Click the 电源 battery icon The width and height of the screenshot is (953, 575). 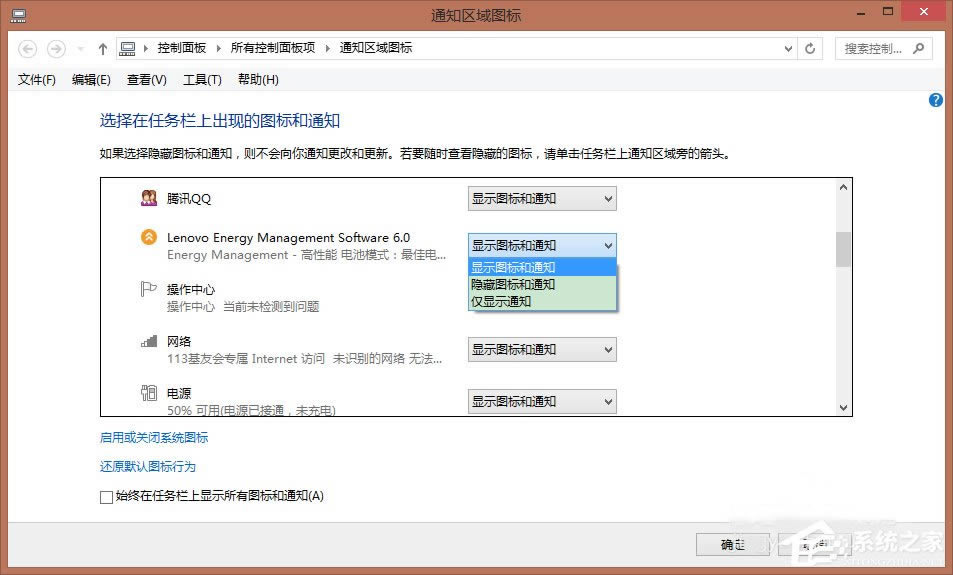point(149,393)
